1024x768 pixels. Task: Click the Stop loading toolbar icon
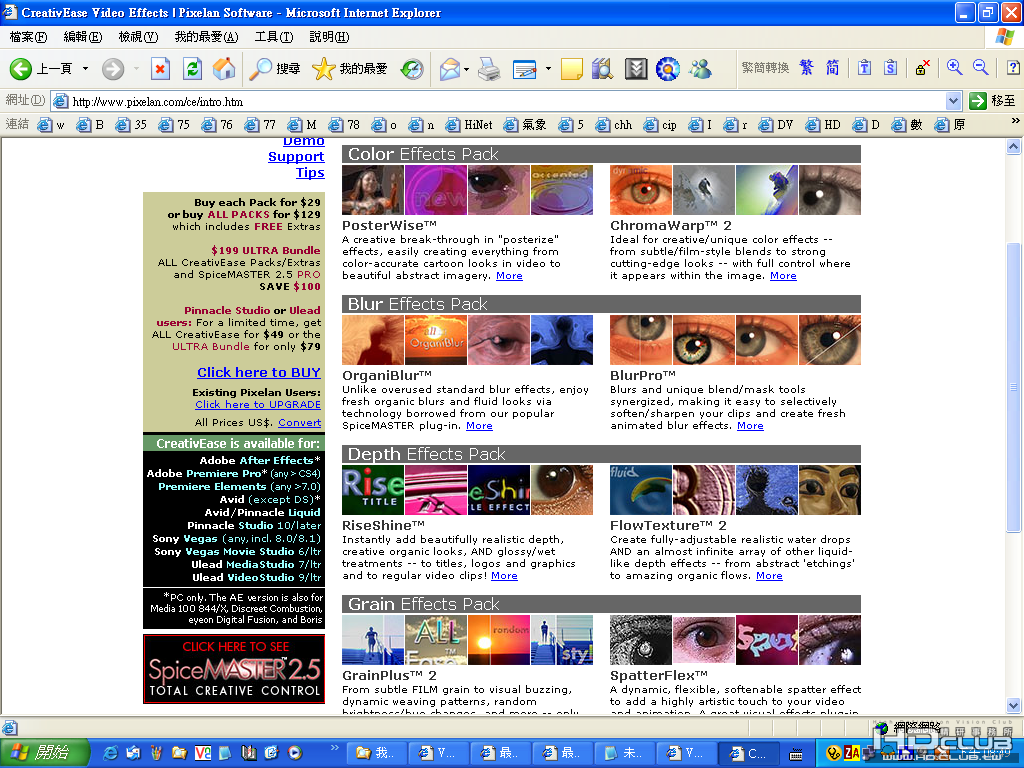click(x=160, y=69)
